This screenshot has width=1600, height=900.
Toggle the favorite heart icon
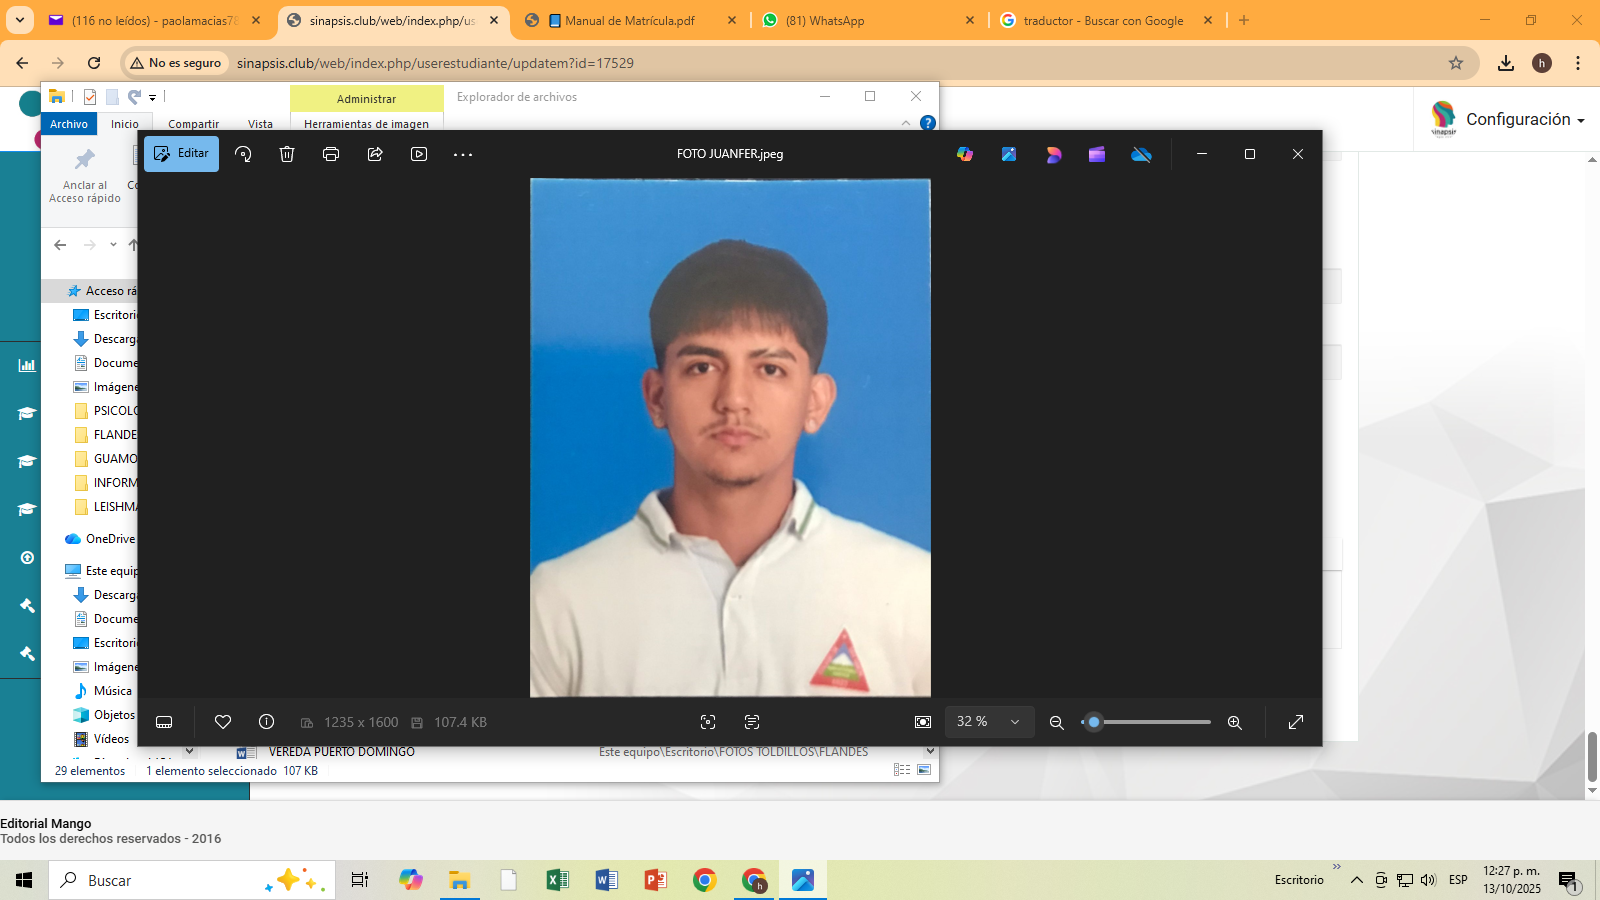223,722
